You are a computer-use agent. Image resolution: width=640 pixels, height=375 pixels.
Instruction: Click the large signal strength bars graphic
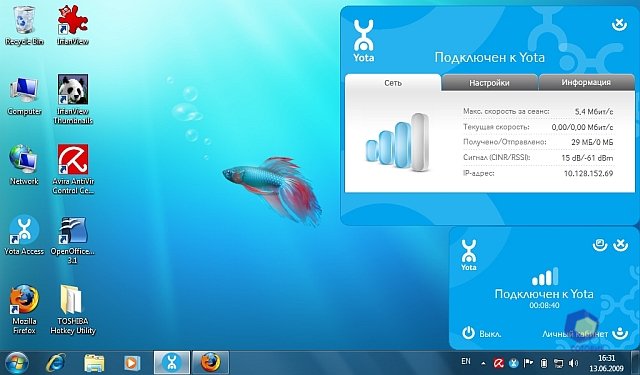click(397, 142)
